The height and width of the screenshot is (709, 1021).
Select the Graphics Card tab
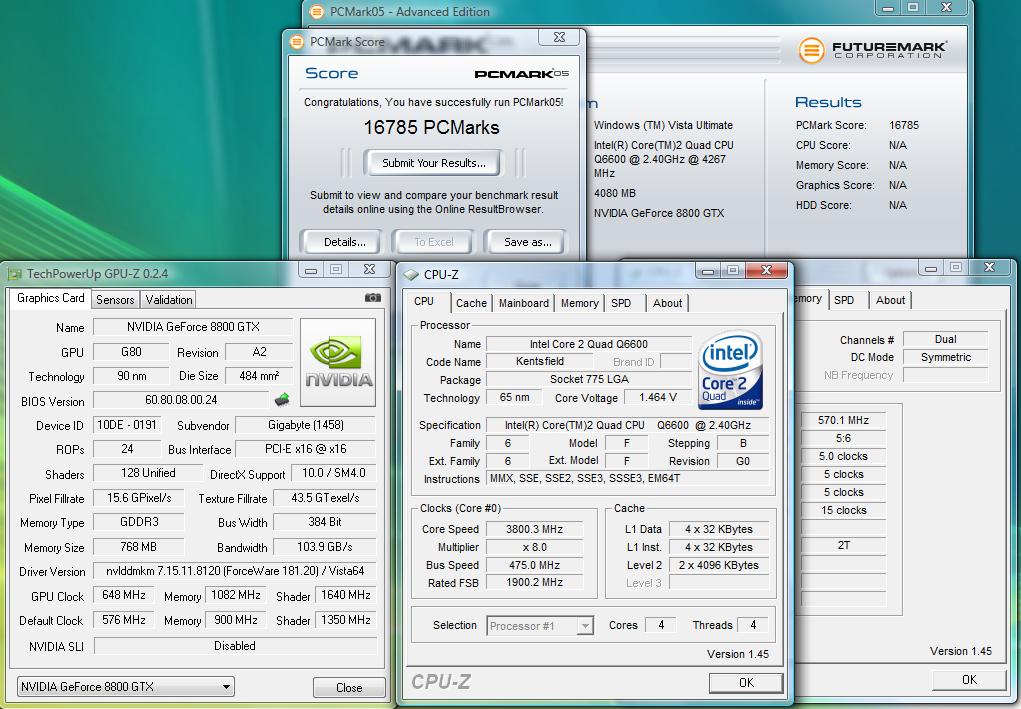click(51, 298)
